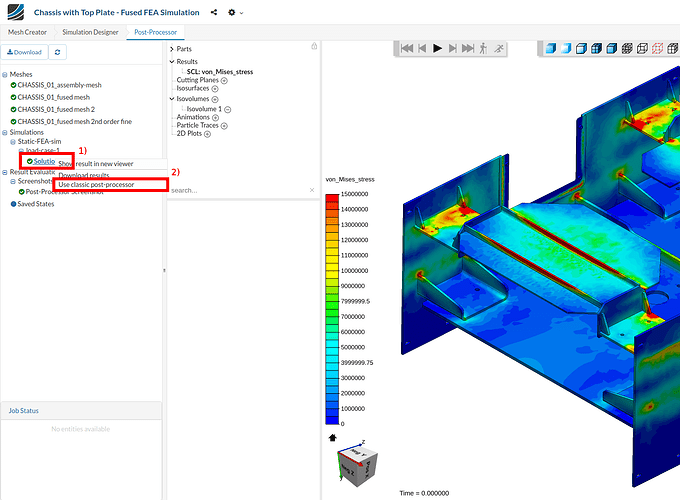Select the second light blue cube render mode
This screenshot has height=500, width=680.
[566, 48]
